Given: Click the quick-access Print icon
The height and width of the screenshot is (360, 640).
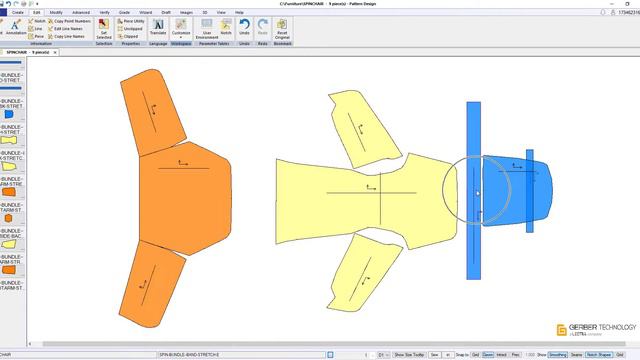Looking at the screenshot, I should pos(24,4).
